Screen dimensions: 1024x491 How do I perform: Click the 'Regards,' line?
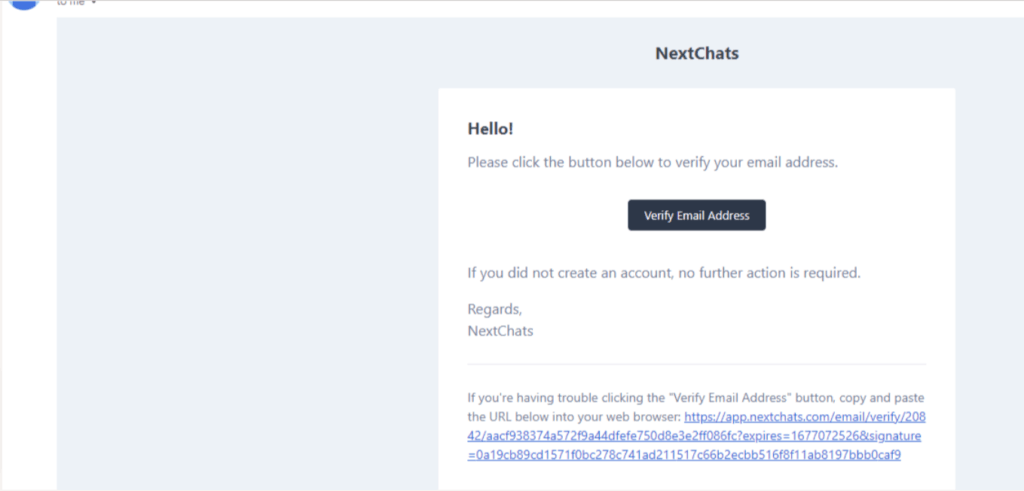[x=494, y=309]
